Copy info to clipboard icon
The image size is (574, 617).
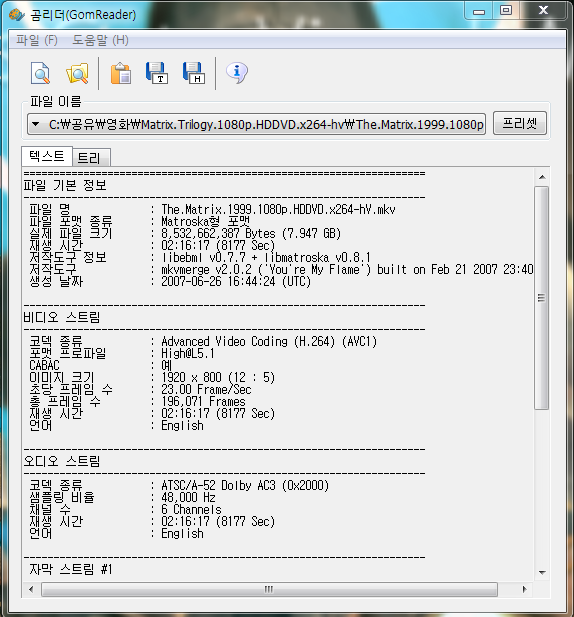click(x=121, y=73)
